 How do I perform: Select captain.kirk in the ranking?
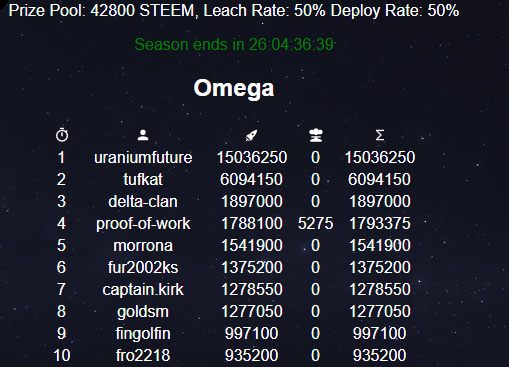pos(143,289)
